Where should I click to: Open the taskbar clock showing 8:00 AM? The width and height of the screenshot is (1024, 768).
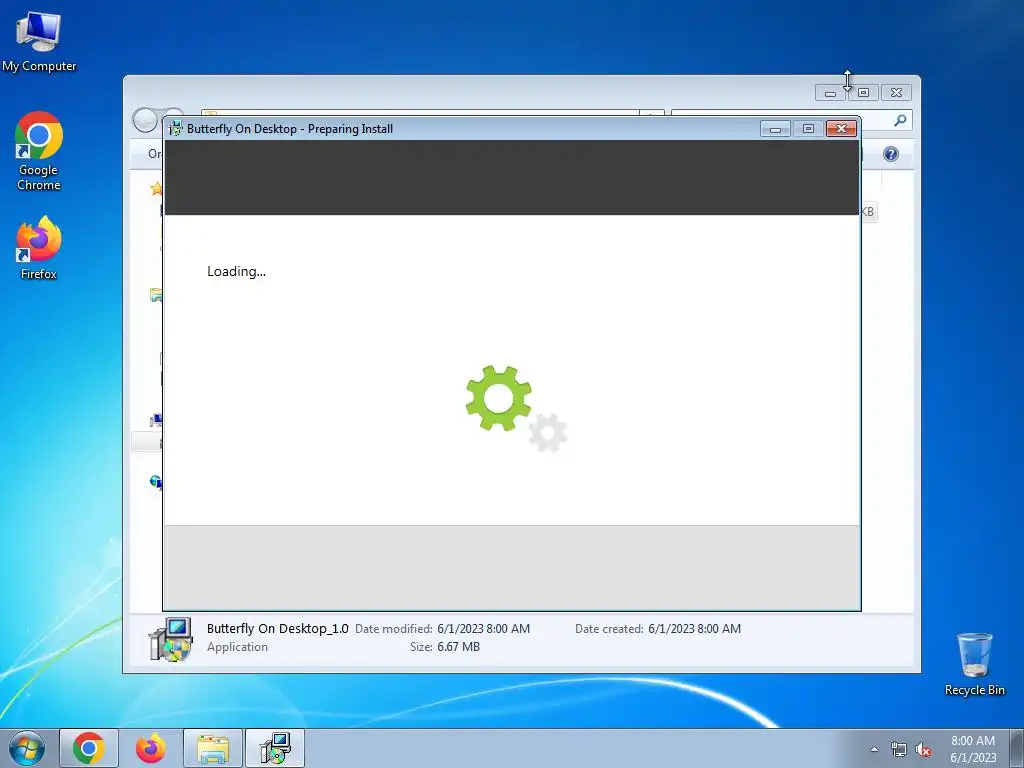click(x=972, y=748)
